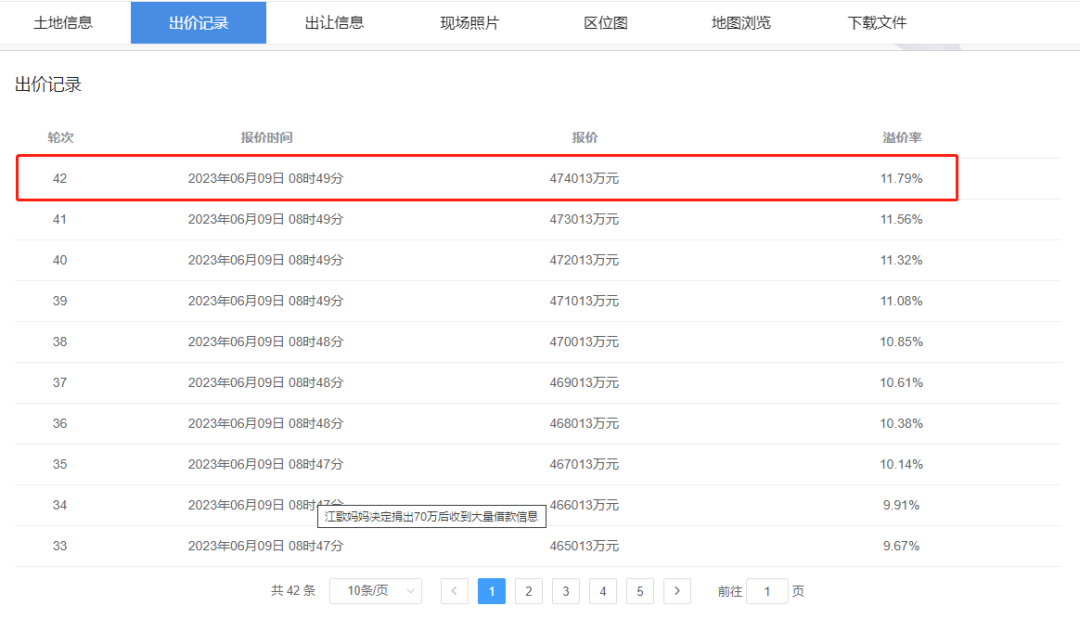Click the 466013万元 bid cell
Viewport: 1080px width, 619px height.
click(x=584, y=505)
